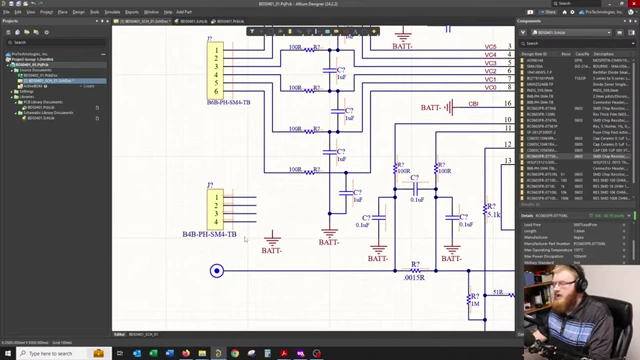The image size is (640, 360).
Task: Select the BQ7791501PWR component row
Action: pos(576,78)
